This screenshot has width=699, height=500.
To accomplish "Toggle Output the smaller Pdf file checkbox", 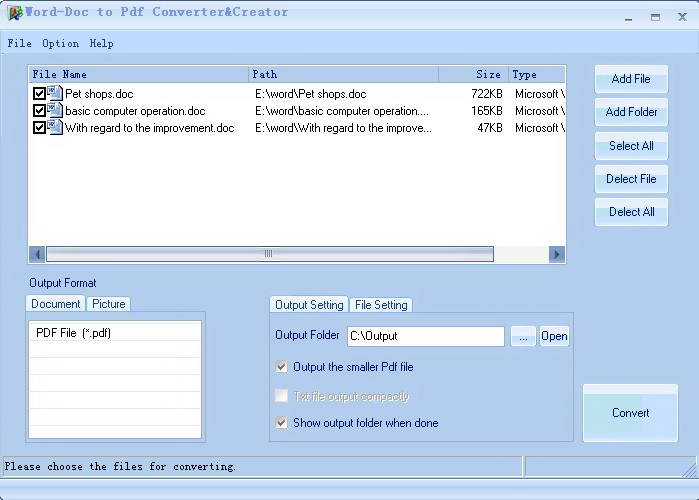I will click(281, 367).
